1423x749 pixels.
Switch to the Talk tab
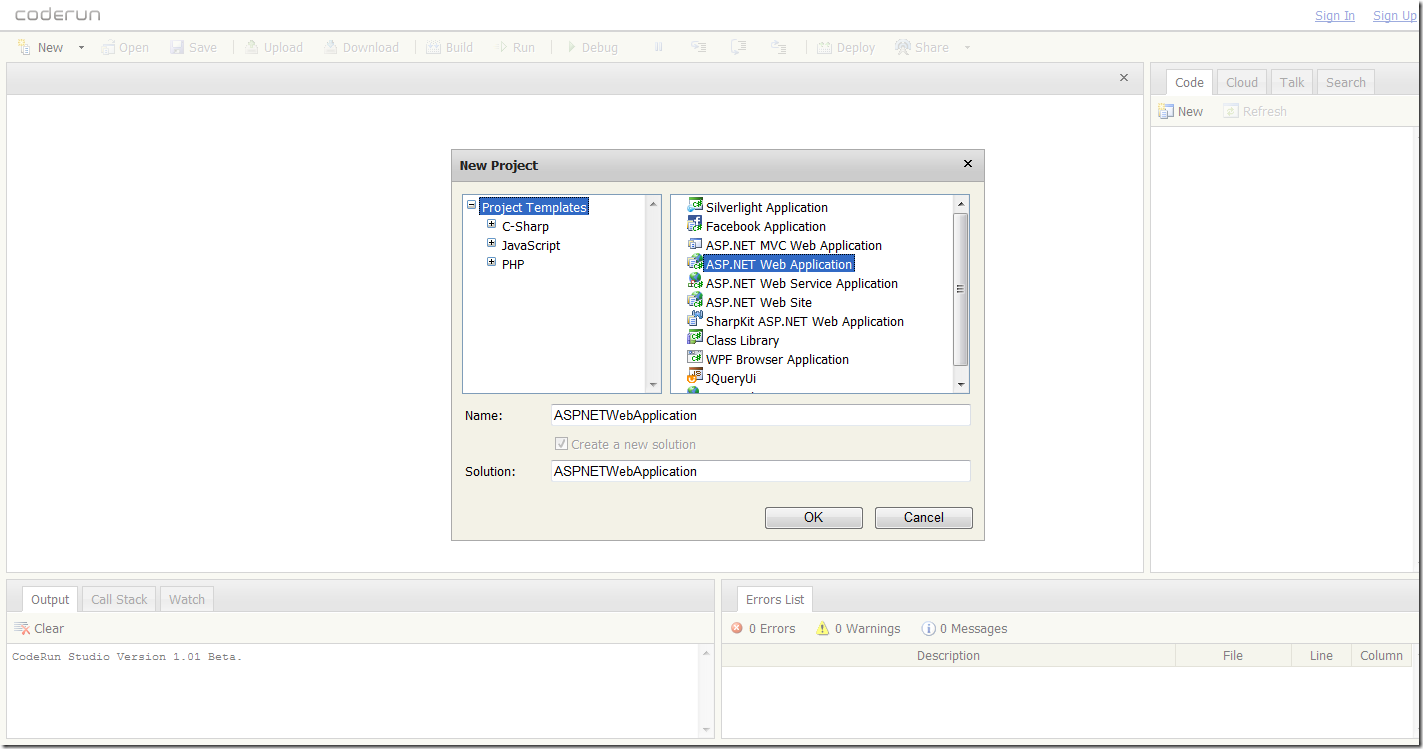pyautogui.click(x=1292, y=82)
